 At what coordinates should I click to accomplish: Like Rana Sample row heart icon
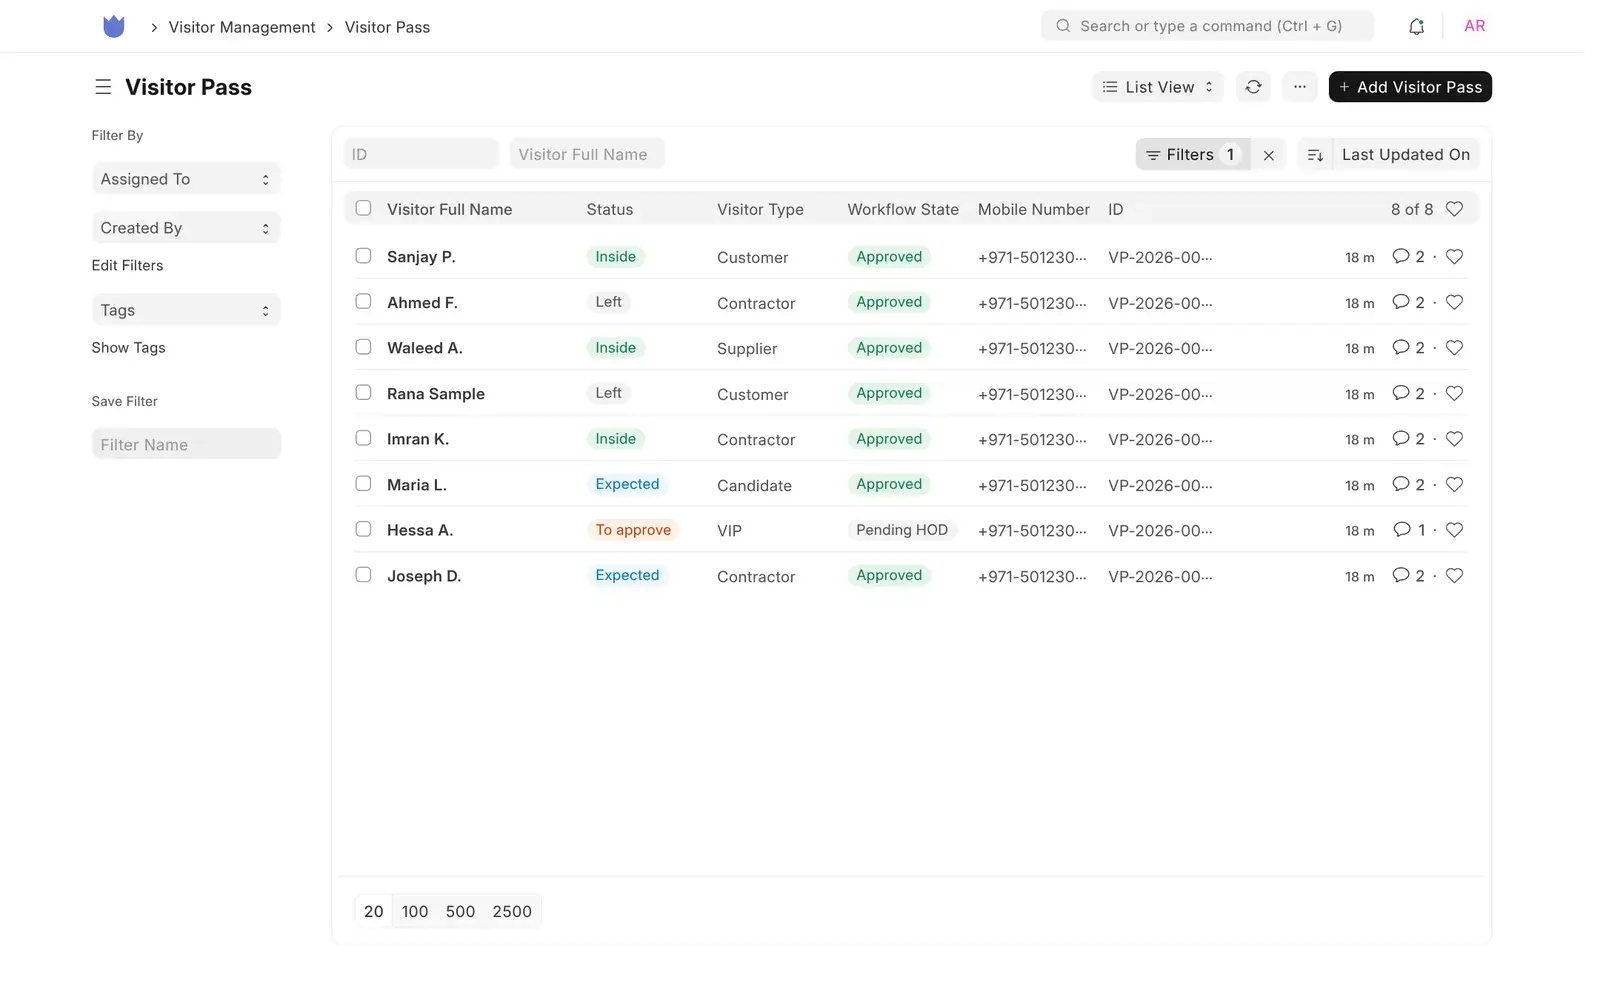click(1454, 393)
